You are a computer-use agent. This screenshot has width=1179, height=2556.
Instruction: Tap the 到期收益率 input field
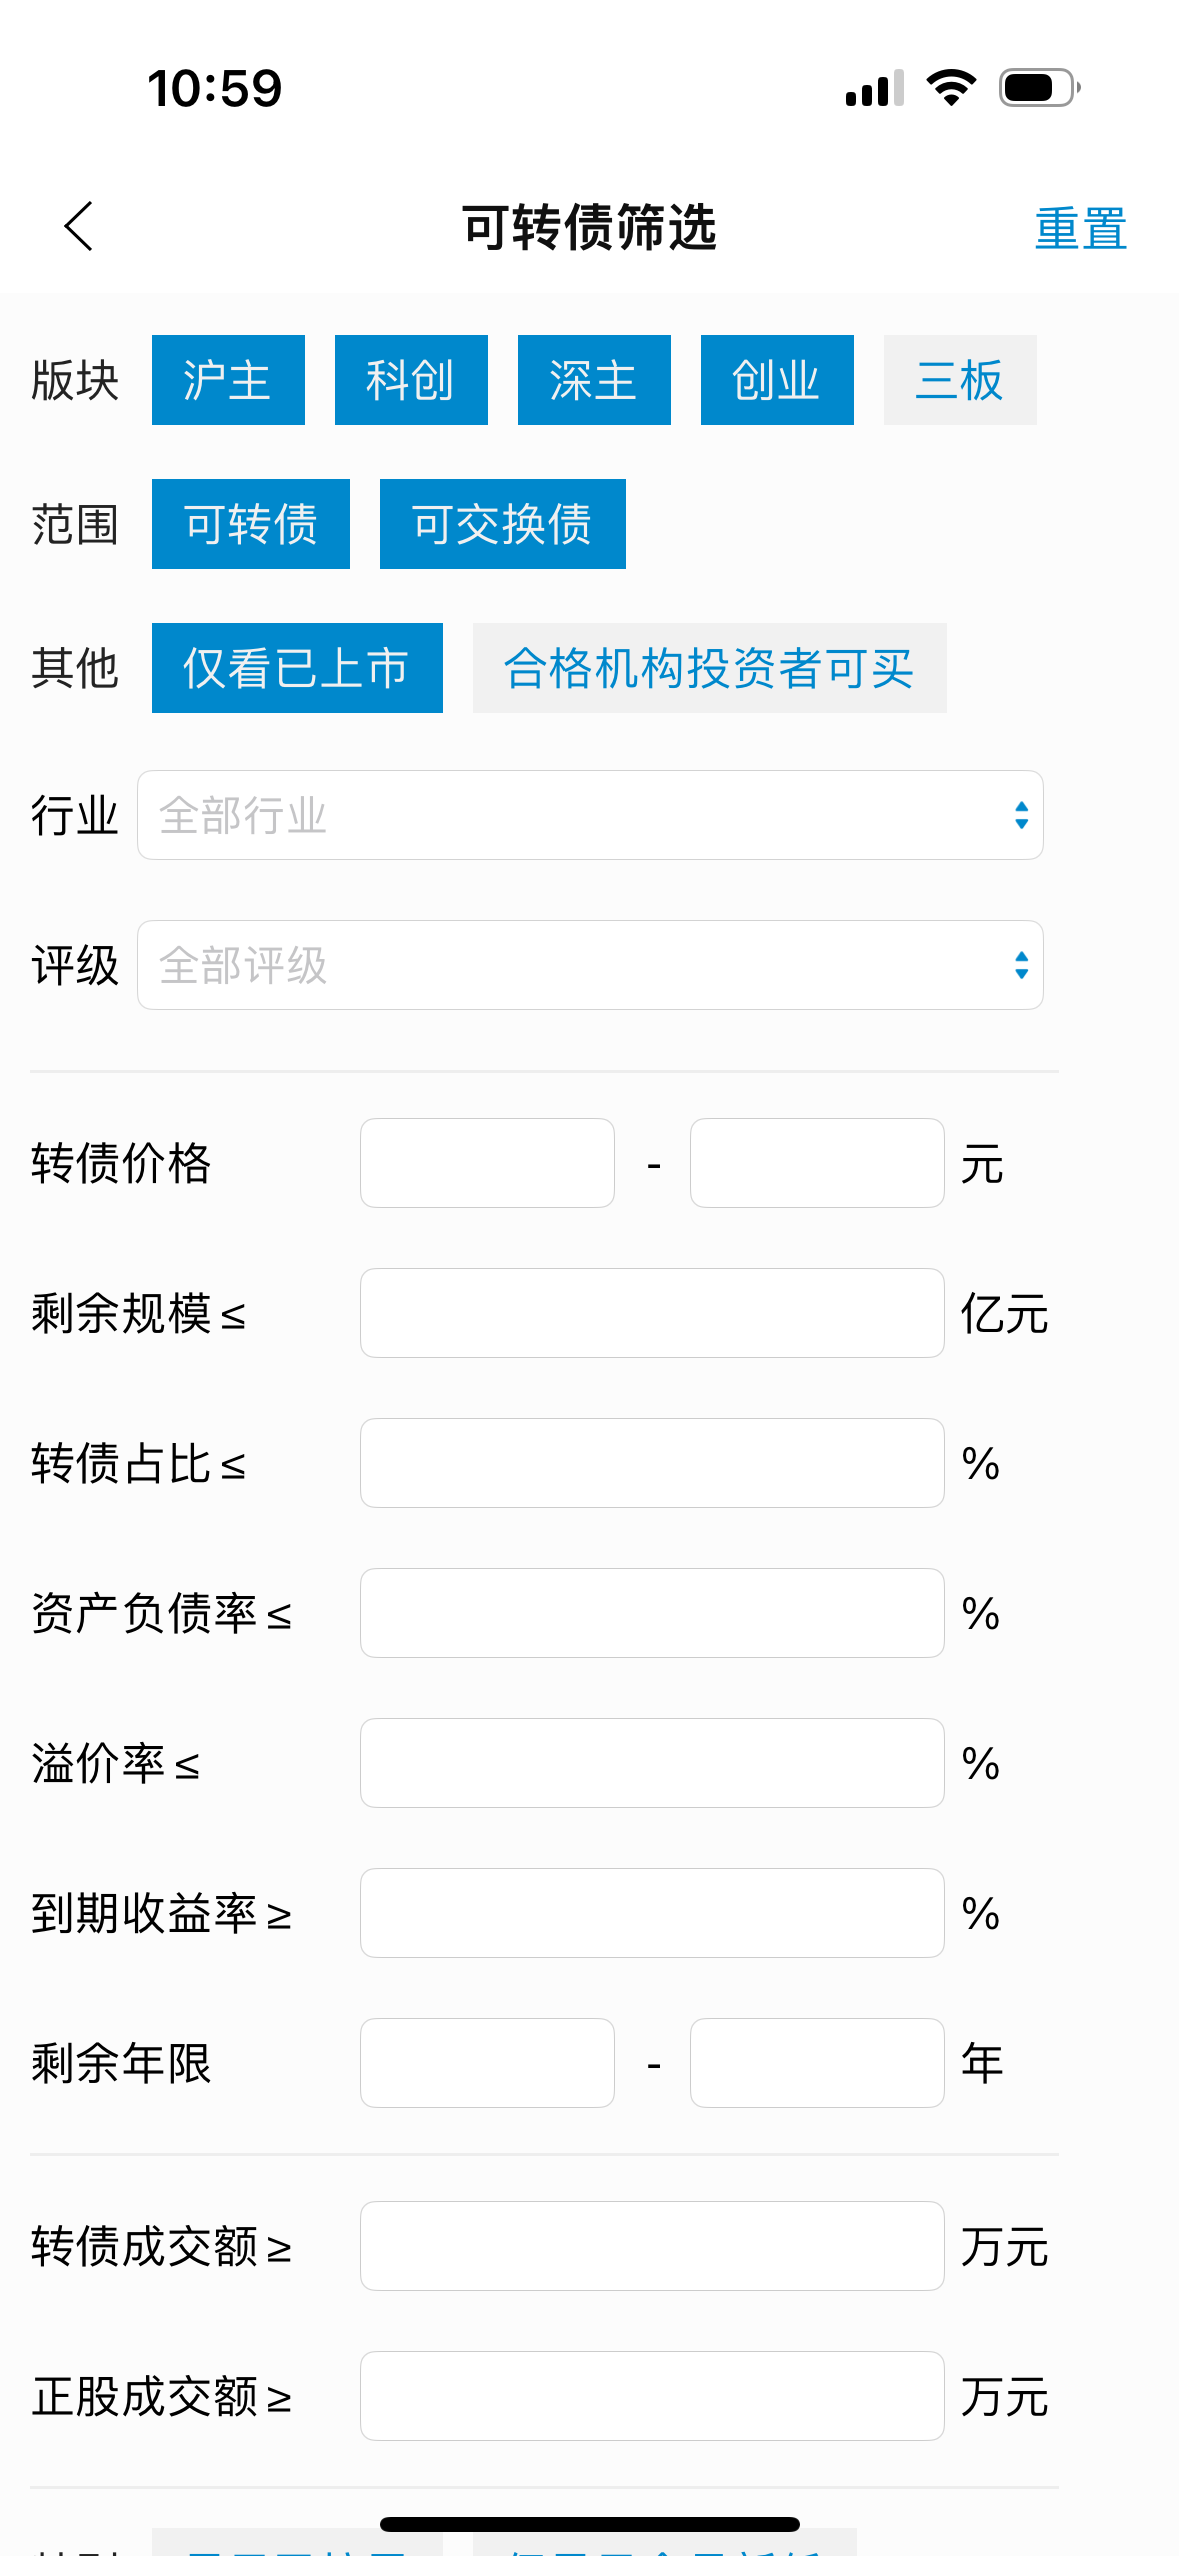[652, 1913]
